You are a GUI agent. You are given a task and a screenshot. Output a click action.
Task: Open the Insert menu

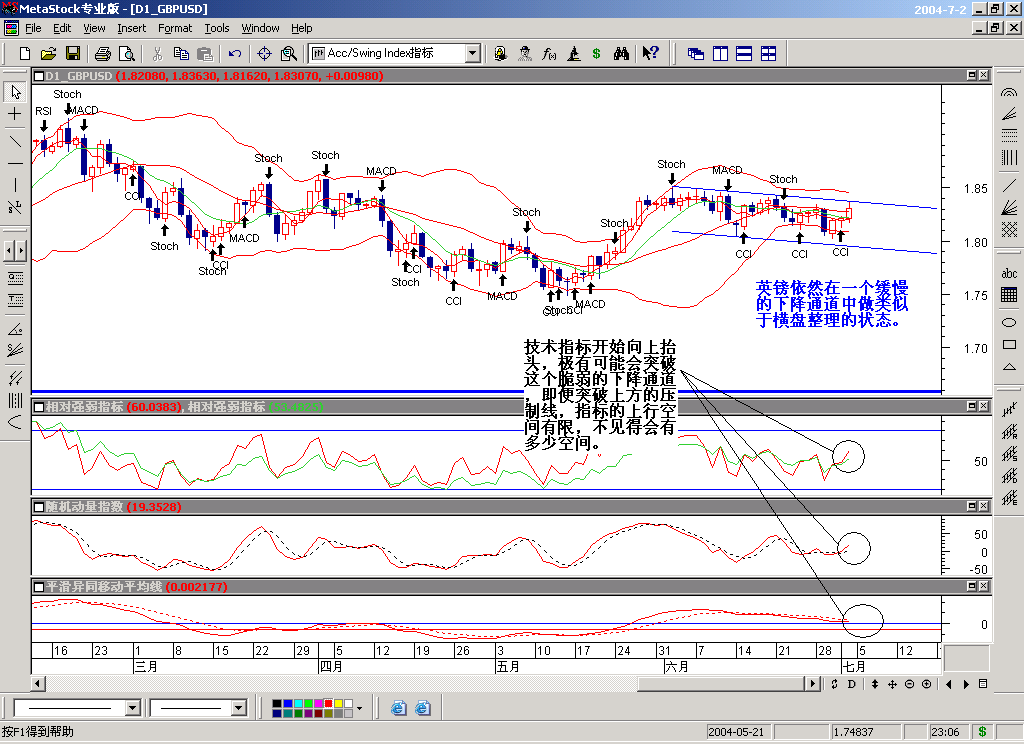(132, 28)
